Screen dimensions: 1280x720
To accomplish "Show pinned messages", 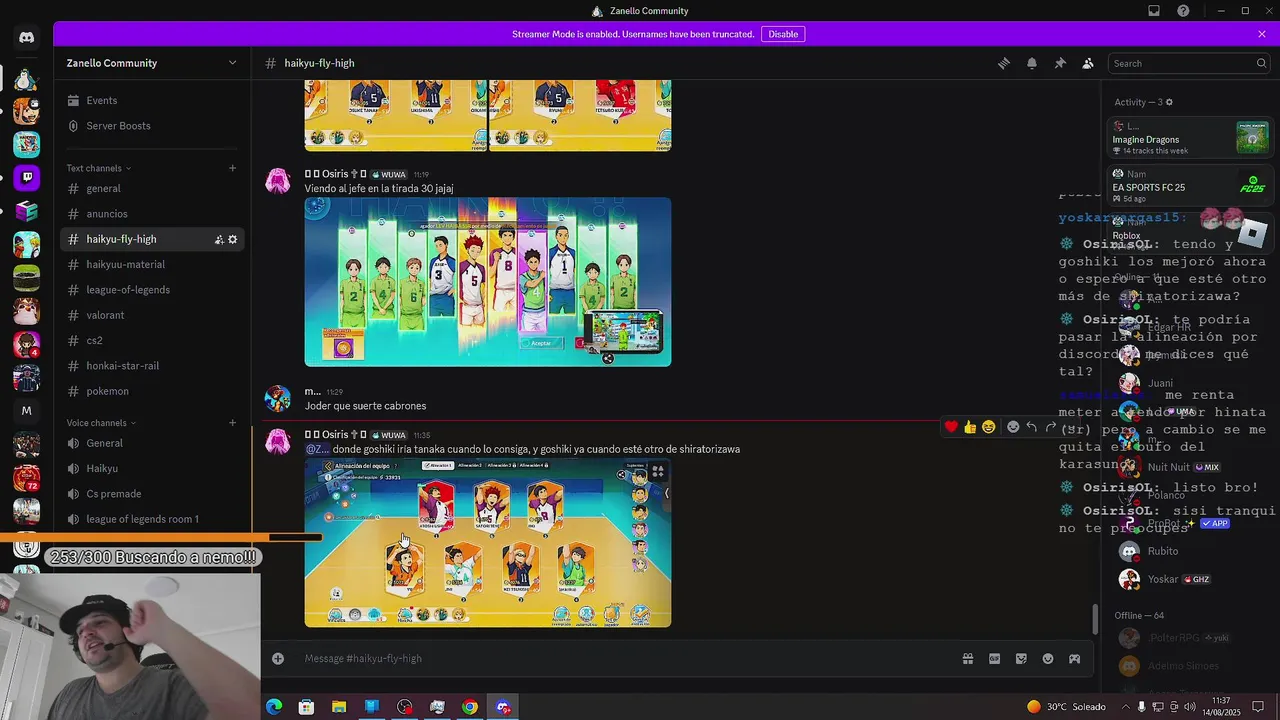I will click(x=1060, y=63).
